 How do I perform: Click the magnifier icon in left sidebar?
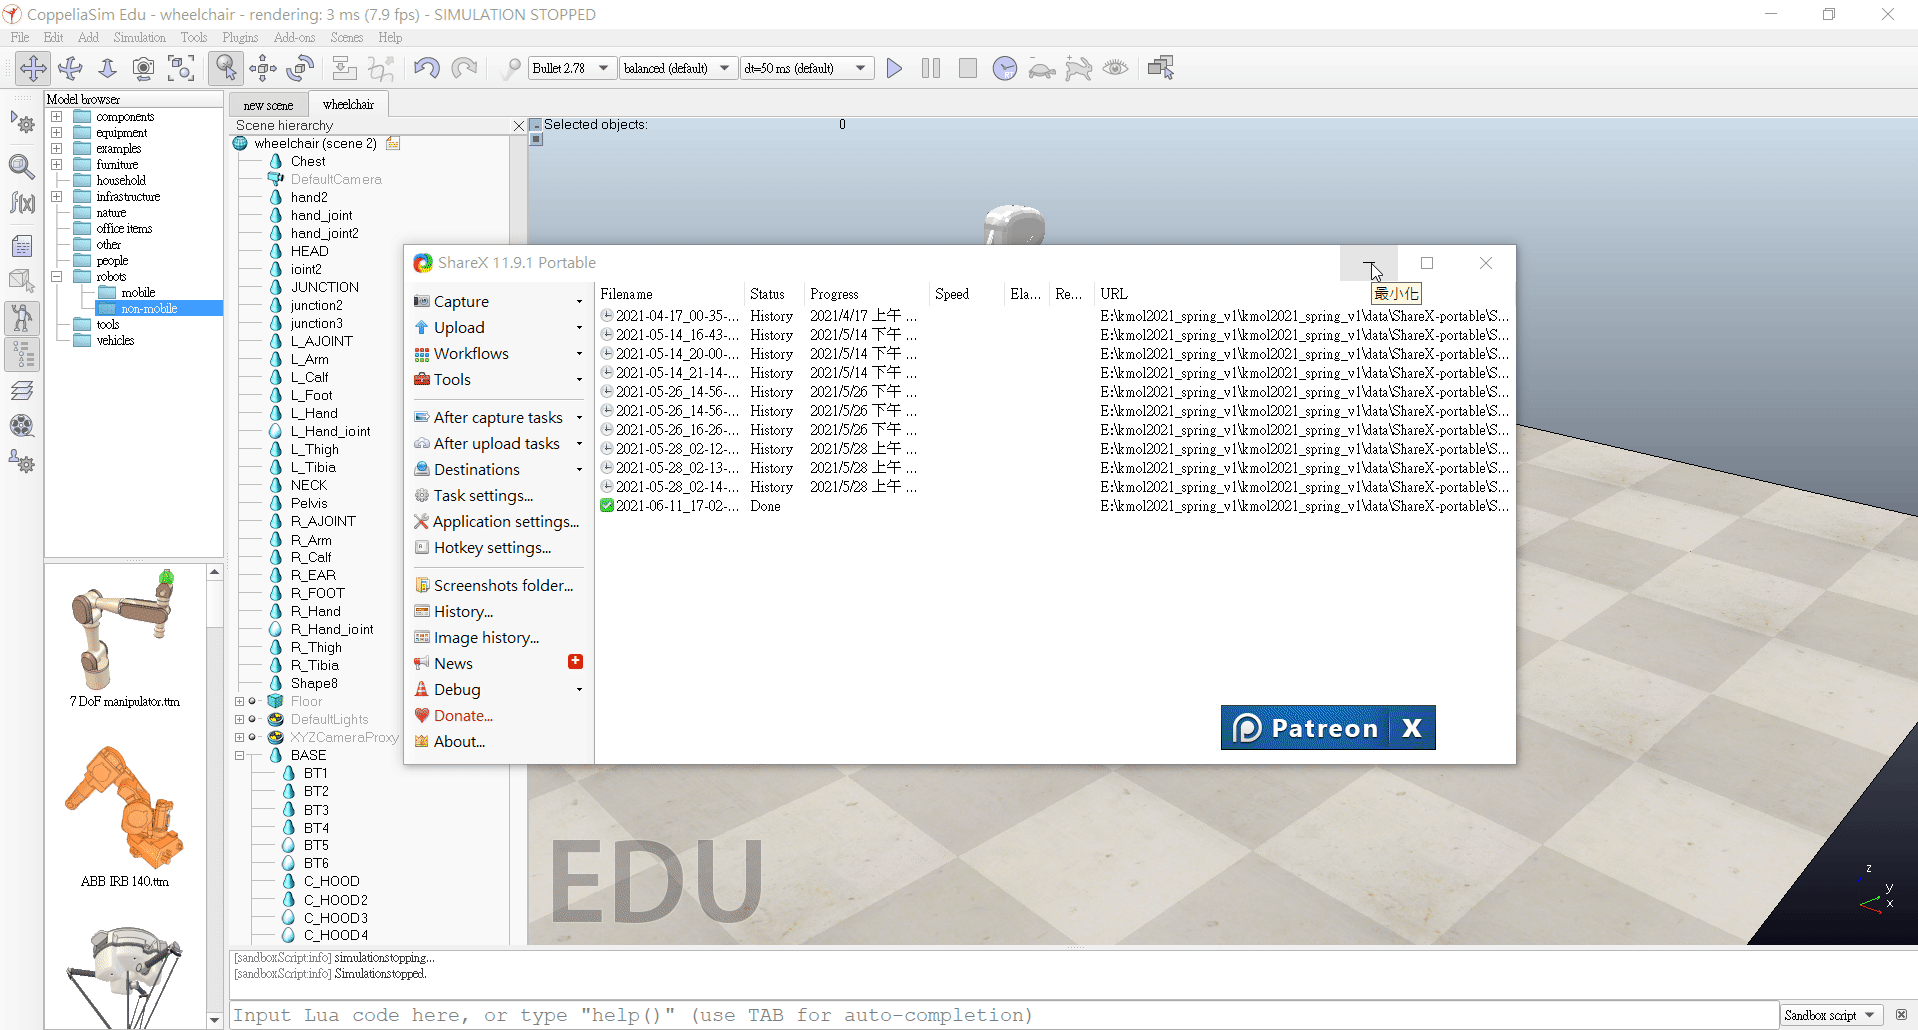pyautogui.click(x=22, y=166)
